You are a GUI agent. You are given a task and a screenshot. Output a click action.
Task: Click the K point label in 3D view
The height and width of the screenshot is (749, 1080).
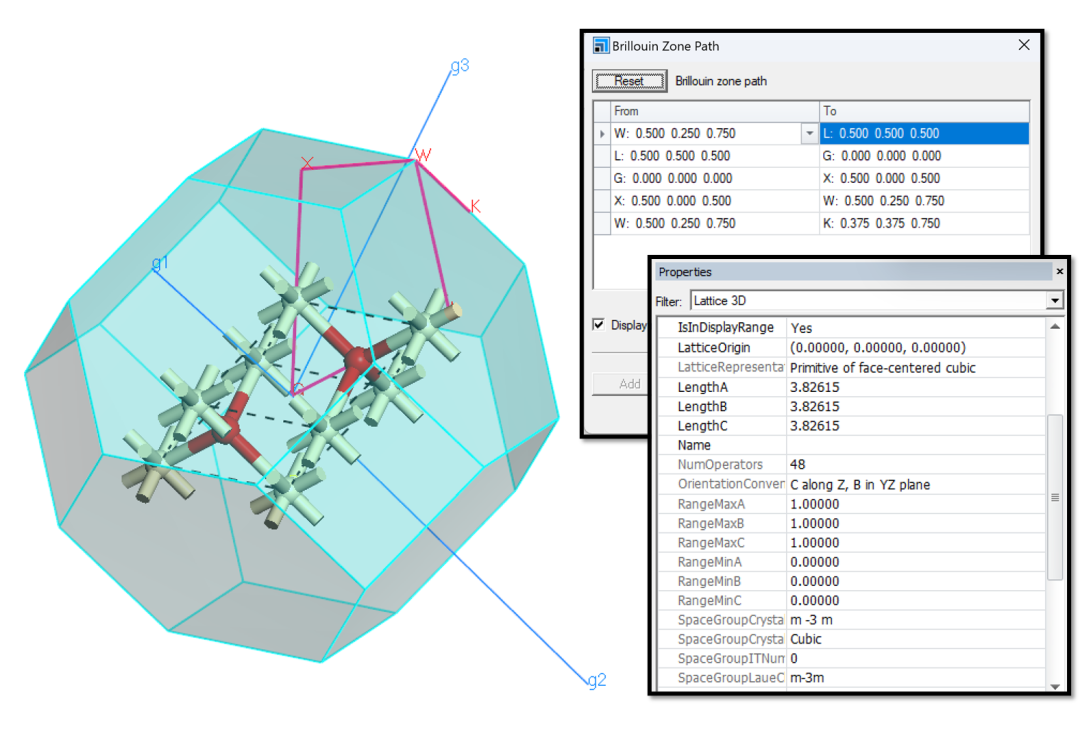475,206
